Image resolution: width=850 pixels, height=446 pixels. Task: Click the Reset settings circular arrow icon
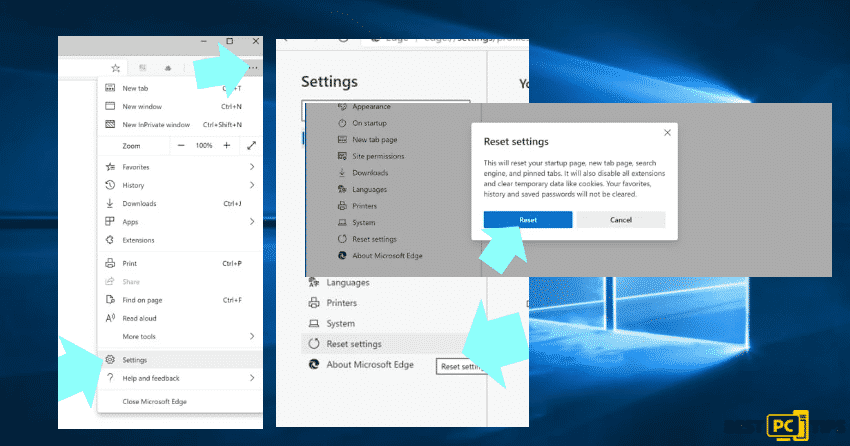coord(314,344)
